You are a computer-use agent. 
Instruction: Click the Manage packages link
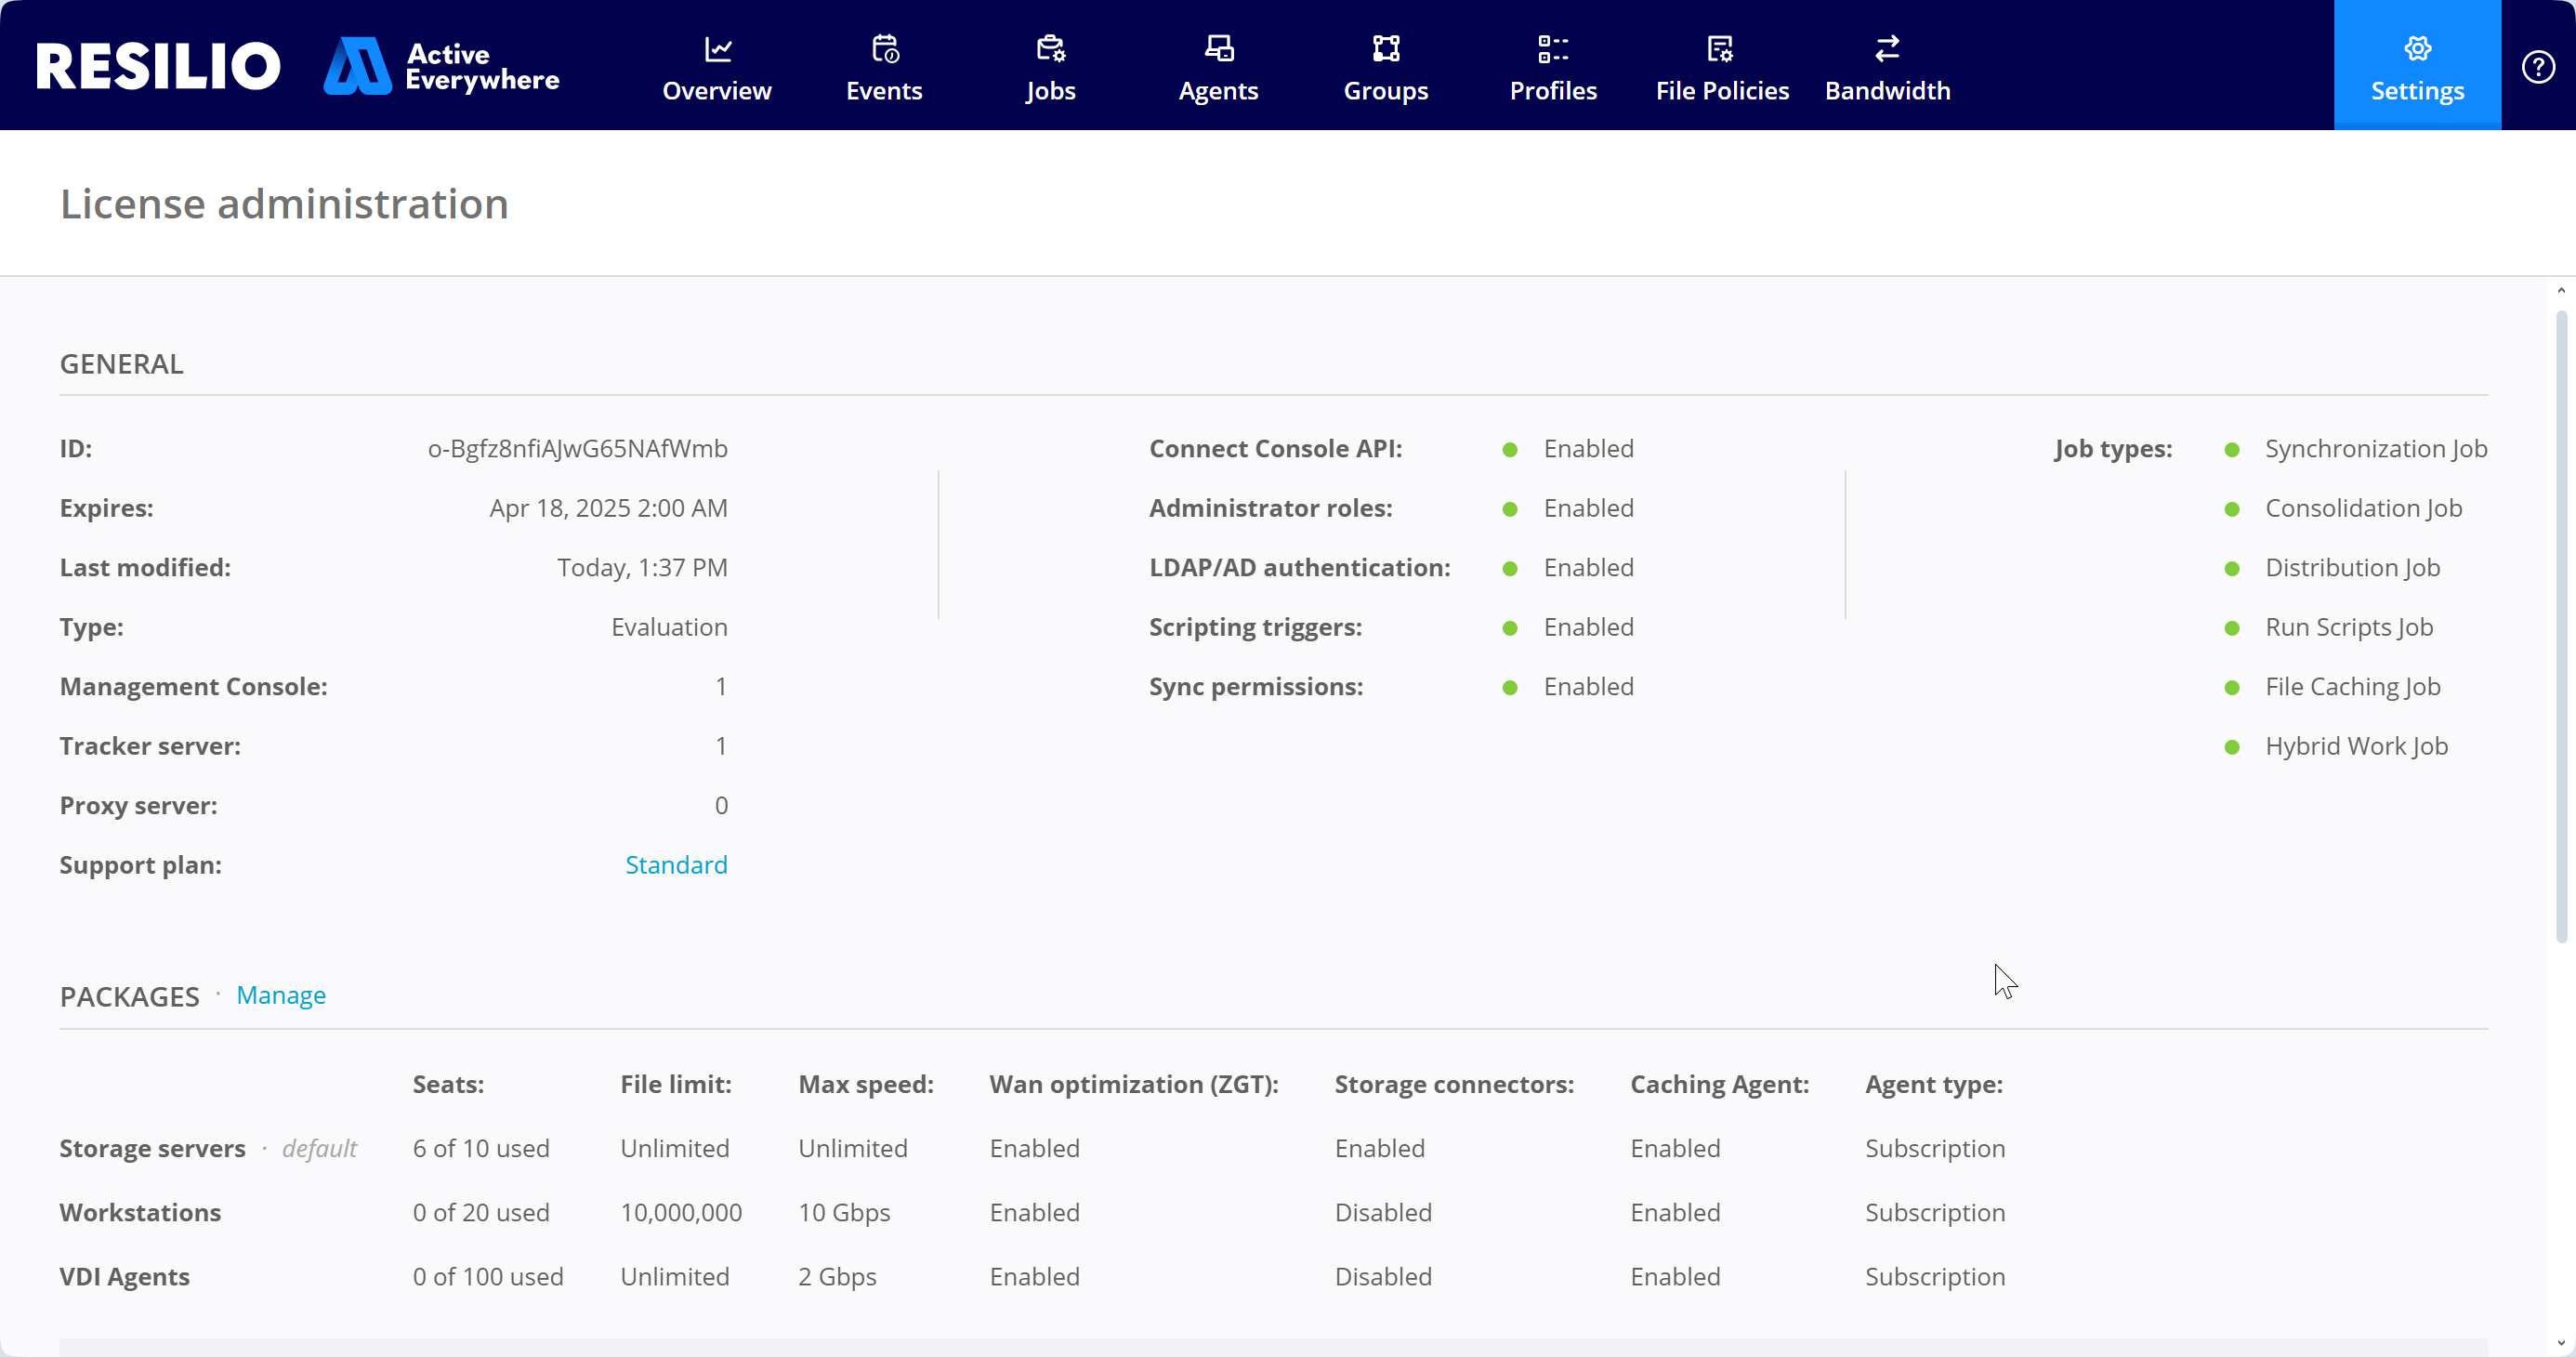pos(281,995)
